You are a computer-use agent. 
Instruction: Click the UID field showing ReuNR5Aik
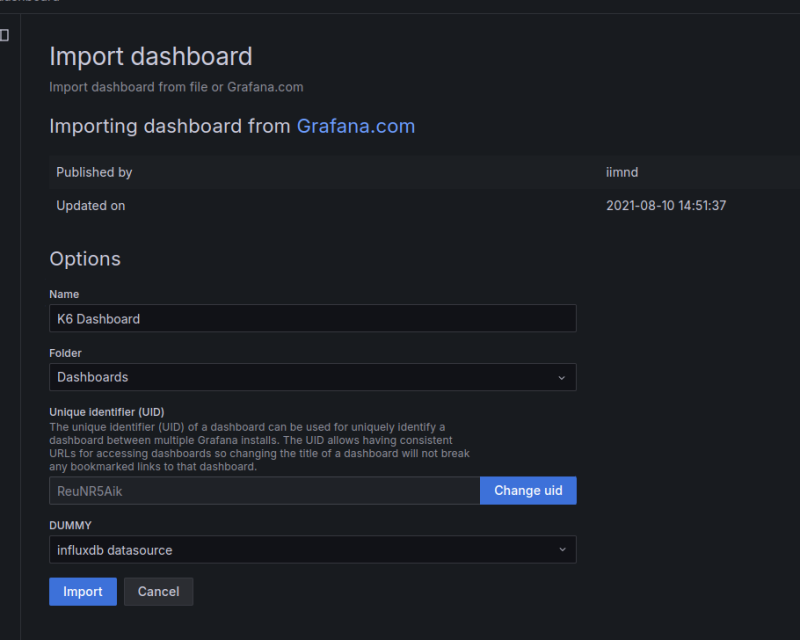[x=264, y=491]
